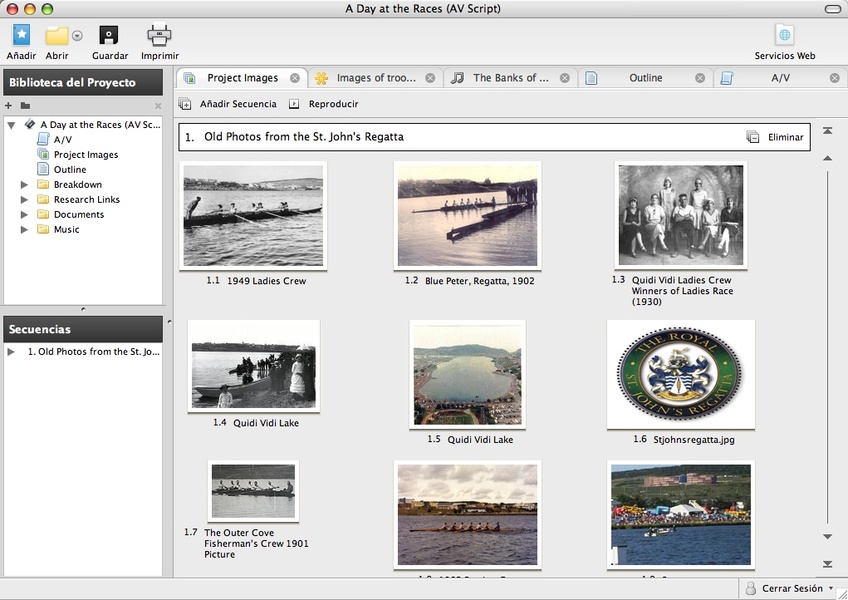This screenshot has height=600, width=848.
Task: Click the vertical scrollbar track
Action: [x=827, y=346]
